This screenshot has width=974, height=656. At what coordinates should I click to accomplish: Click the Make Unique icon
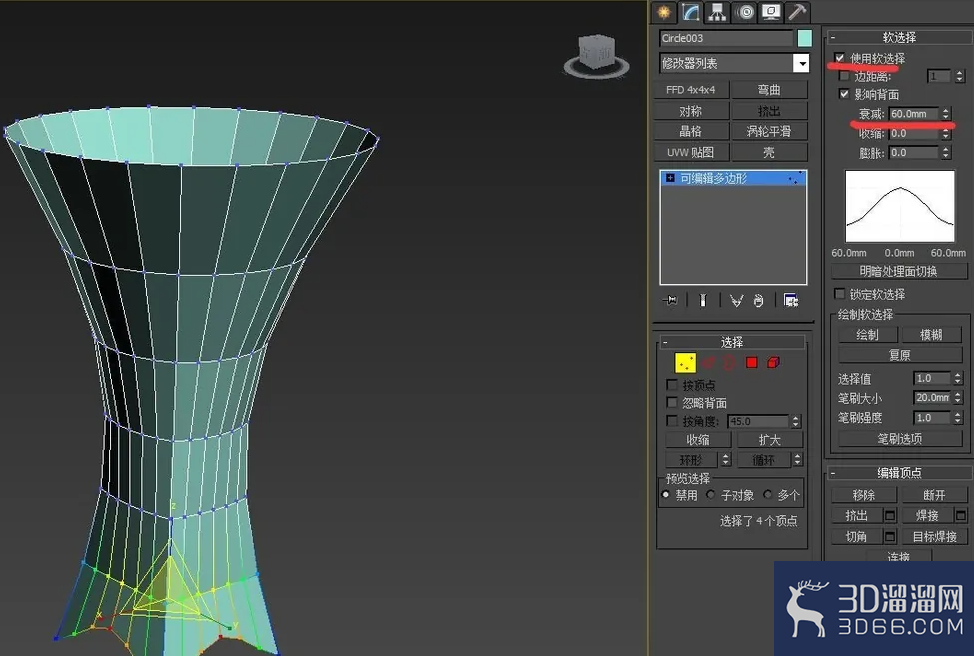coord(736,301)
